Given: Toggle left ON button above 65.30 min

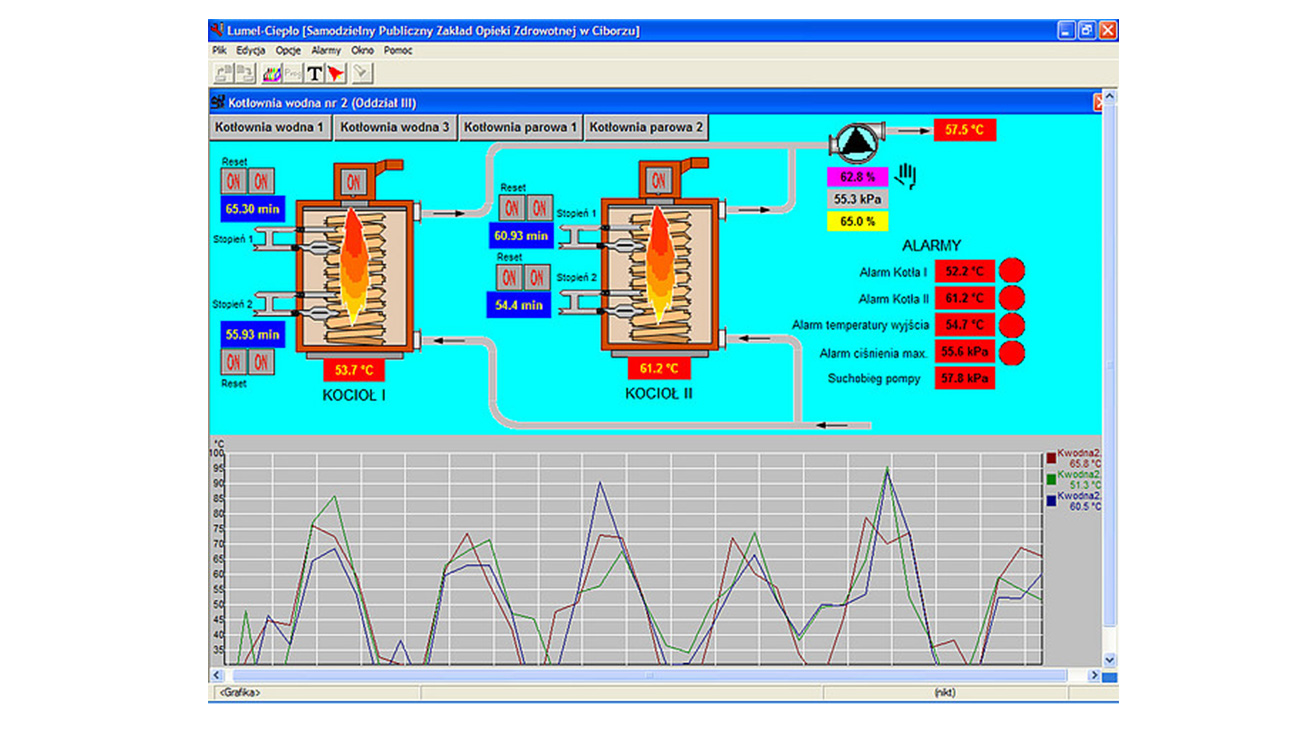Looking at the screenshot, I should 234,181.
